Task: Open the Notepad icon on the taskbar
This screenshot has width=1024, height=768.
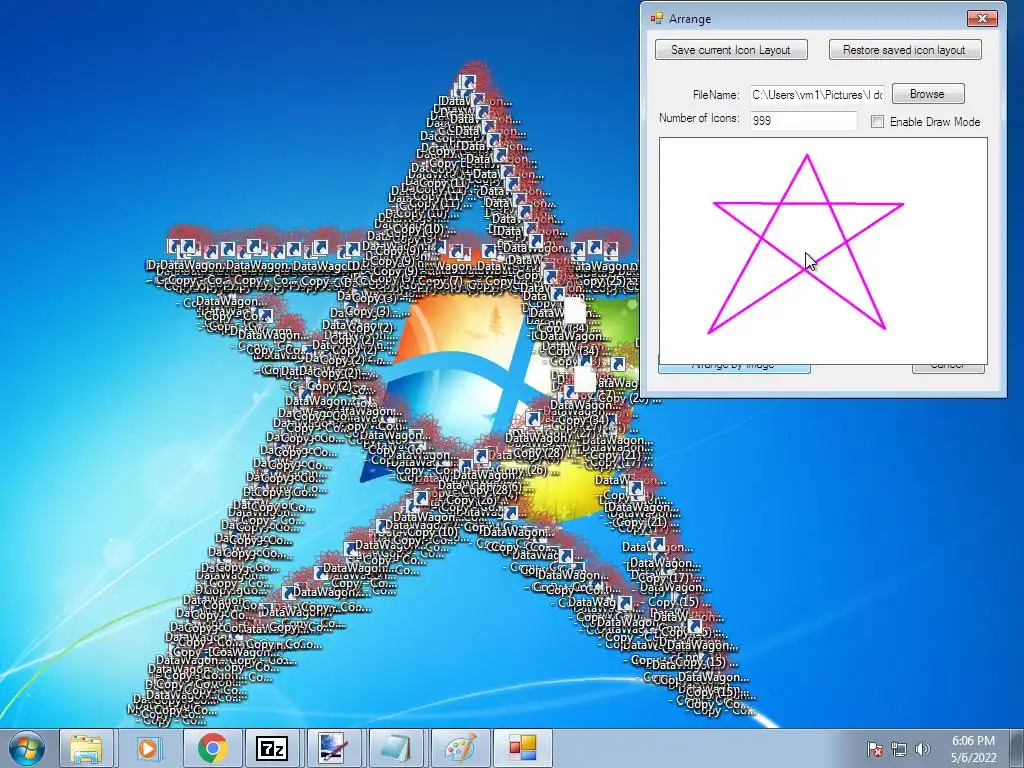Action: (396, 748)
